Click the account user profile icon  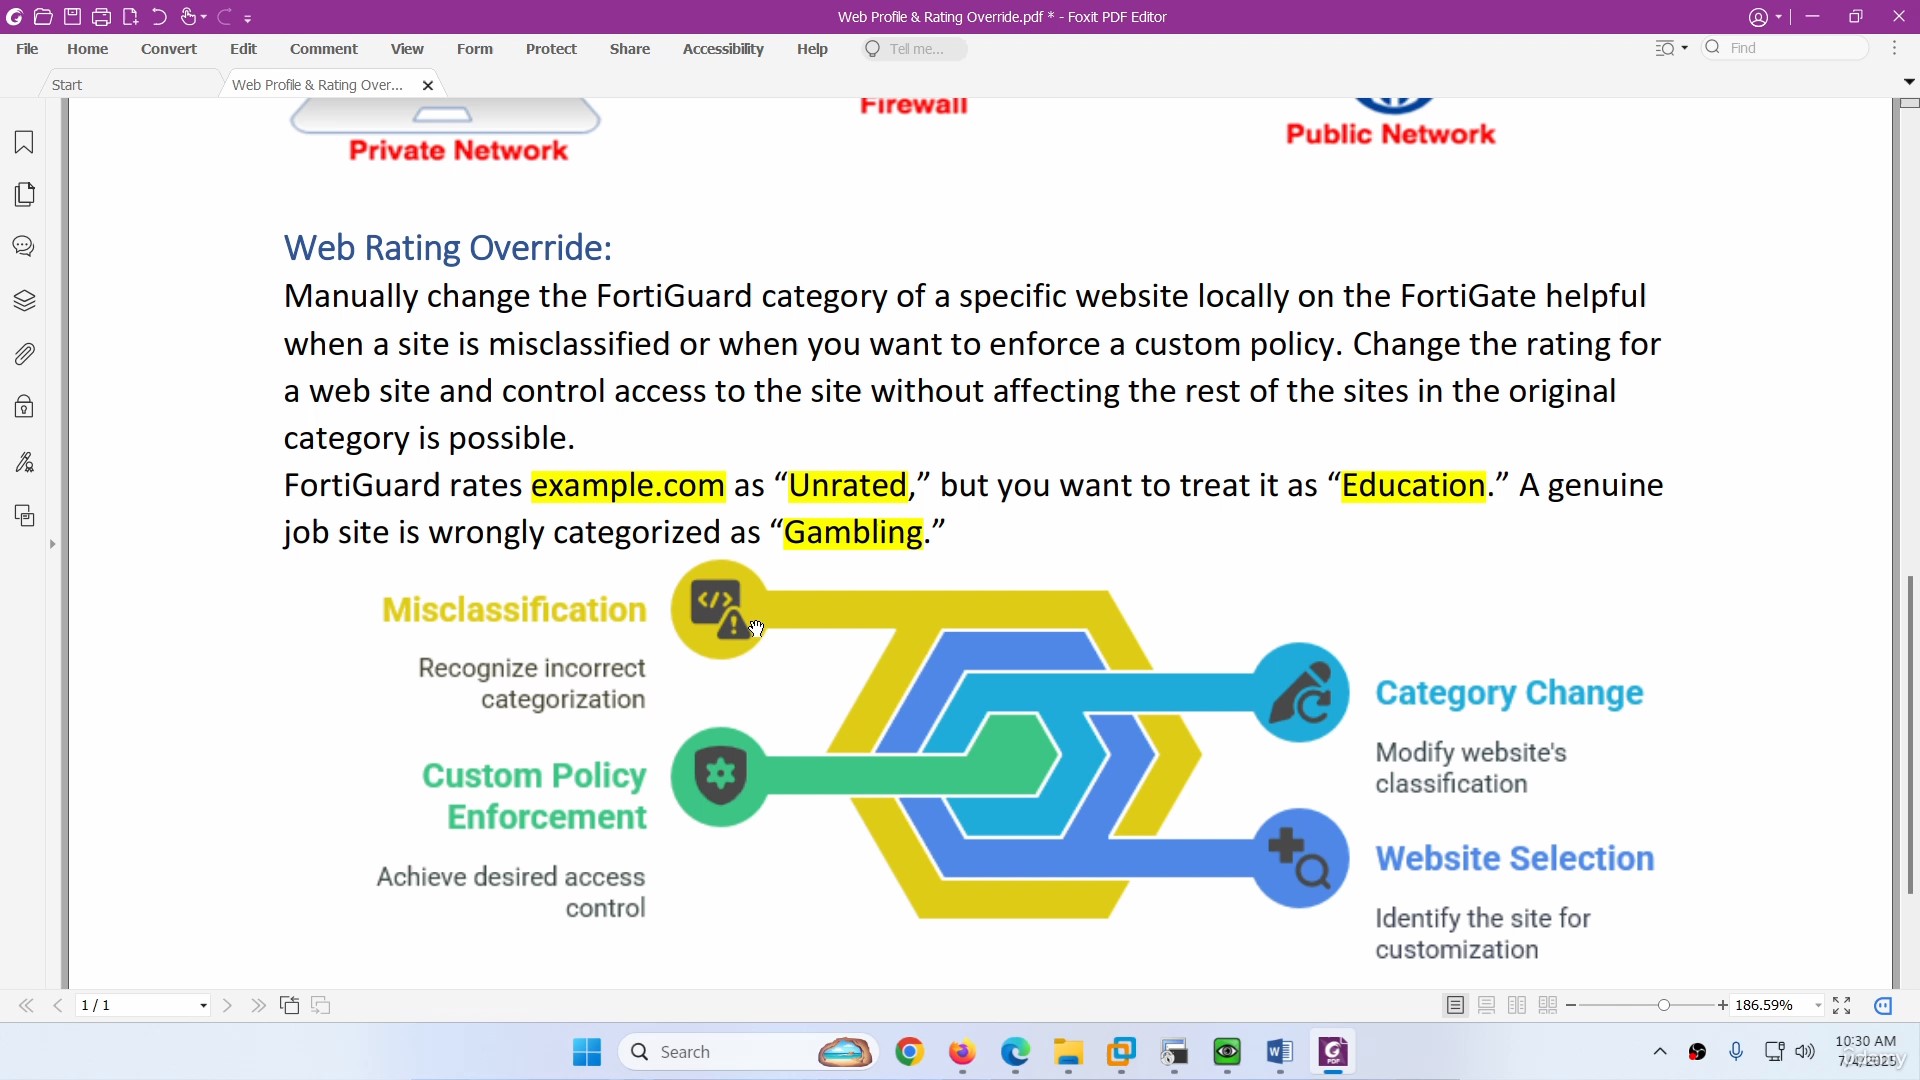[x=1758, y=17]
